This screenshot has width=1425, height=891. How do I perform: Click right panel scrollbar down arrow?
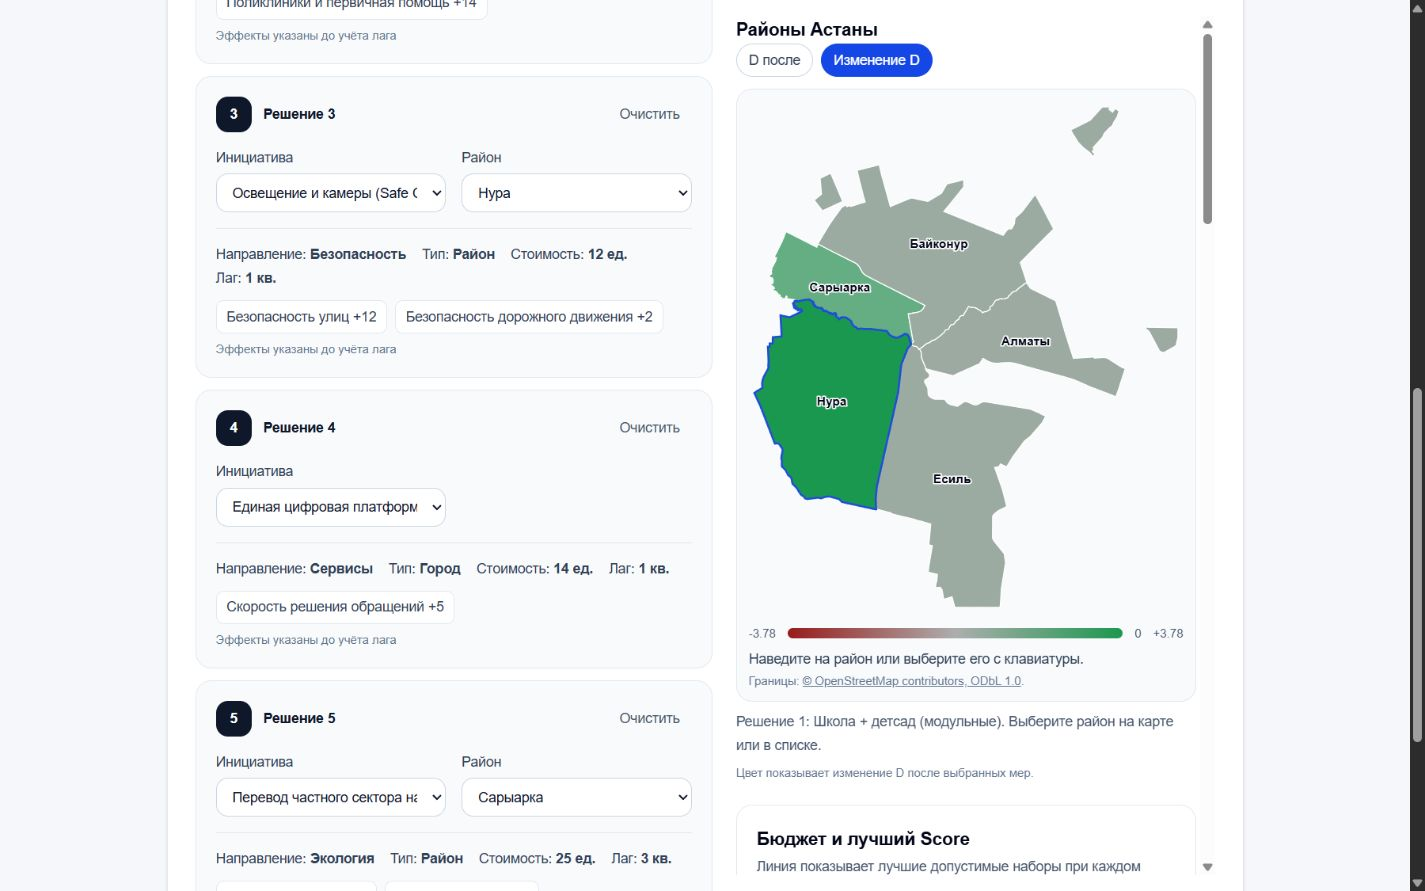(1207, 867)
